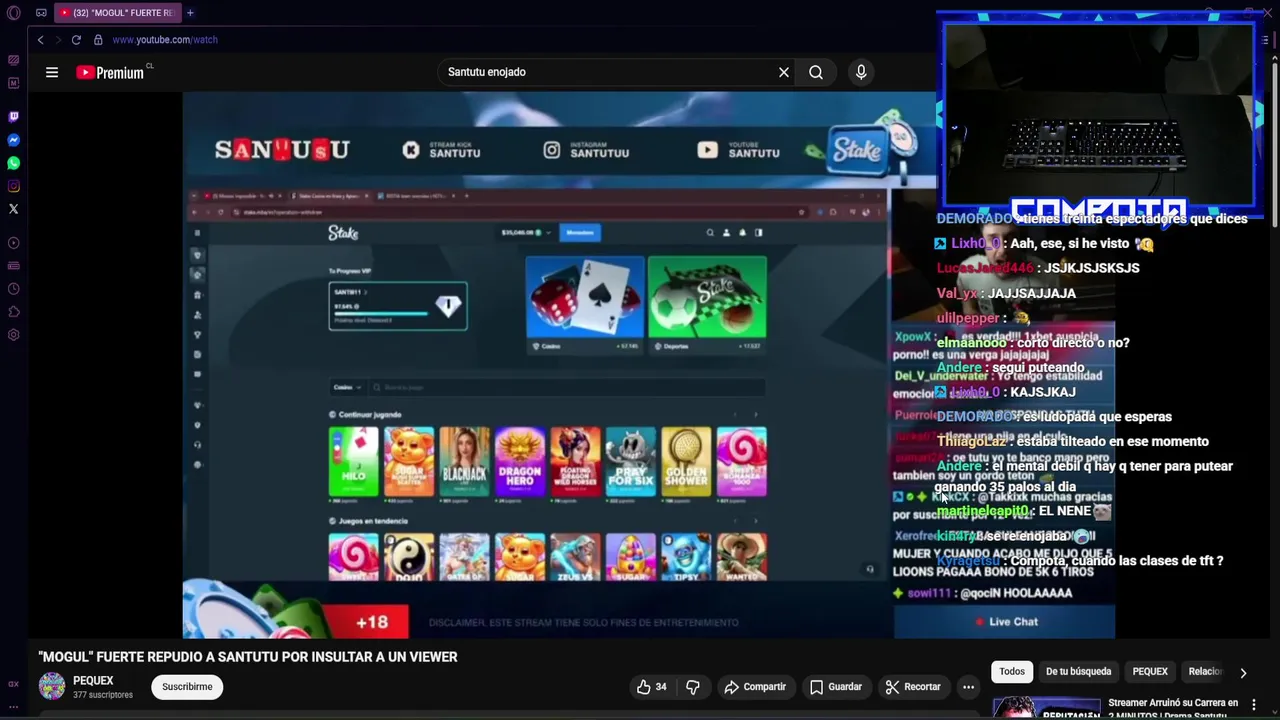Image resolution: width=1280 pixels, height=720 pixels.
Task: Open options menu for Streamer Arruinó video
Action: pos(1254,705)
